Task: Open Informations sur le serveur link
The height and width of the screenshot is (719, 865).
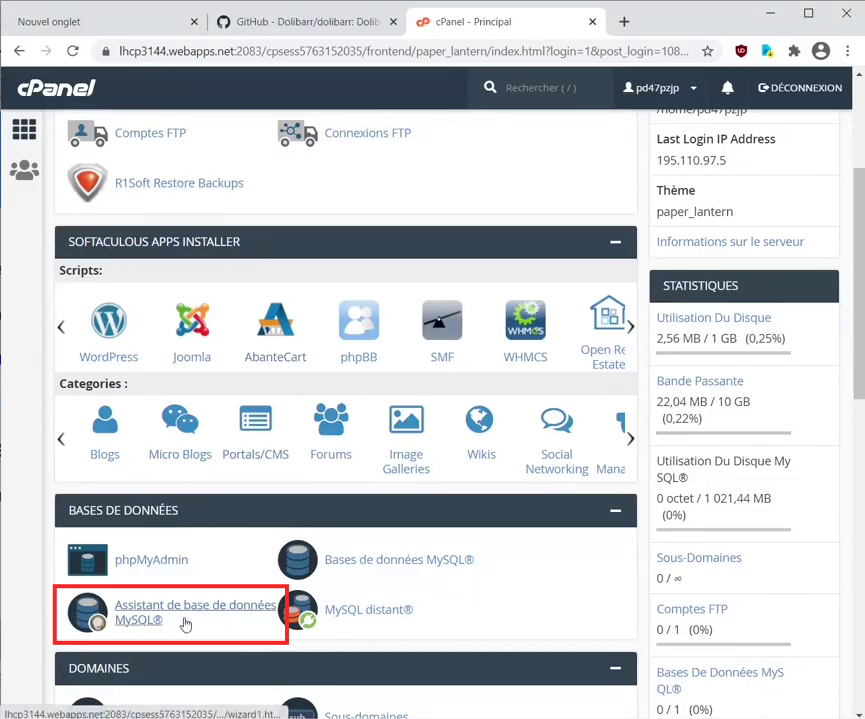Action: [730, 241]
